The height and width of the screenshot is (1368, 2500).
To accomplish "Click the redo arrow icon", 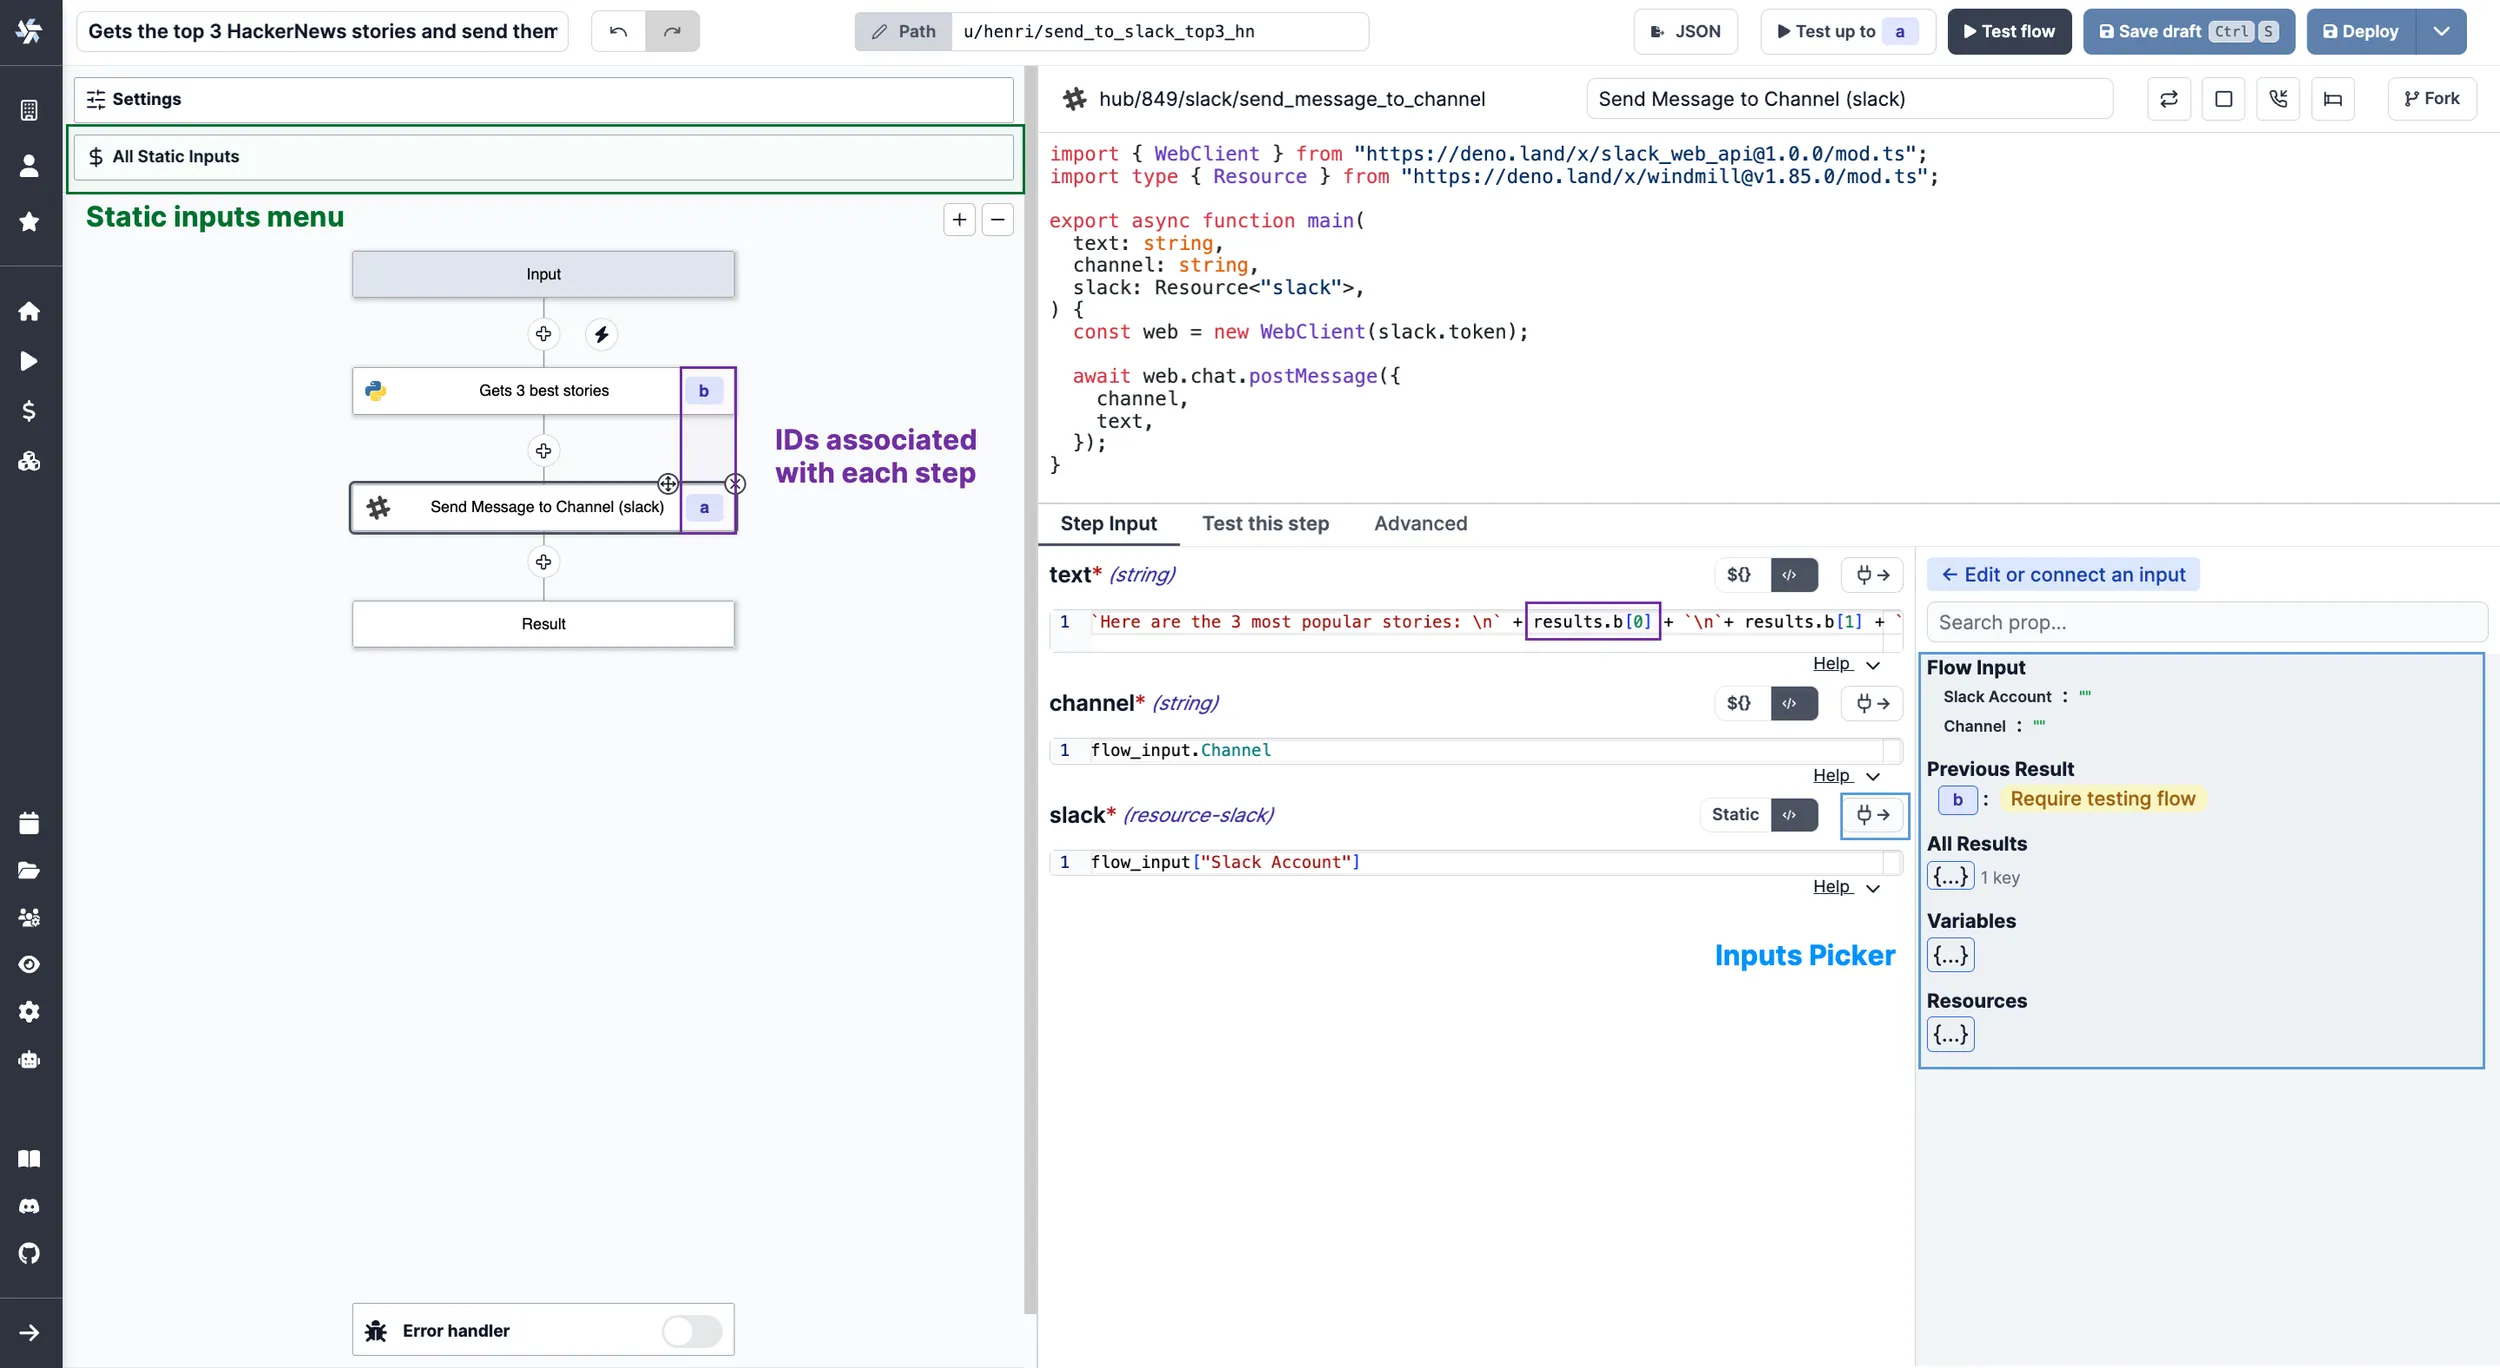I will click(x=672, y=31).
